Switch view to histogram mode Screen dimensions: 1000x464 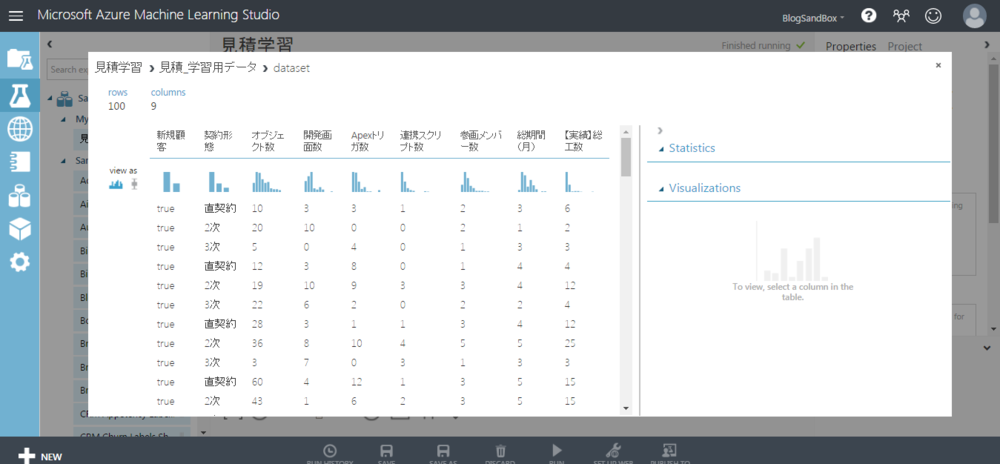pos(116,184)
